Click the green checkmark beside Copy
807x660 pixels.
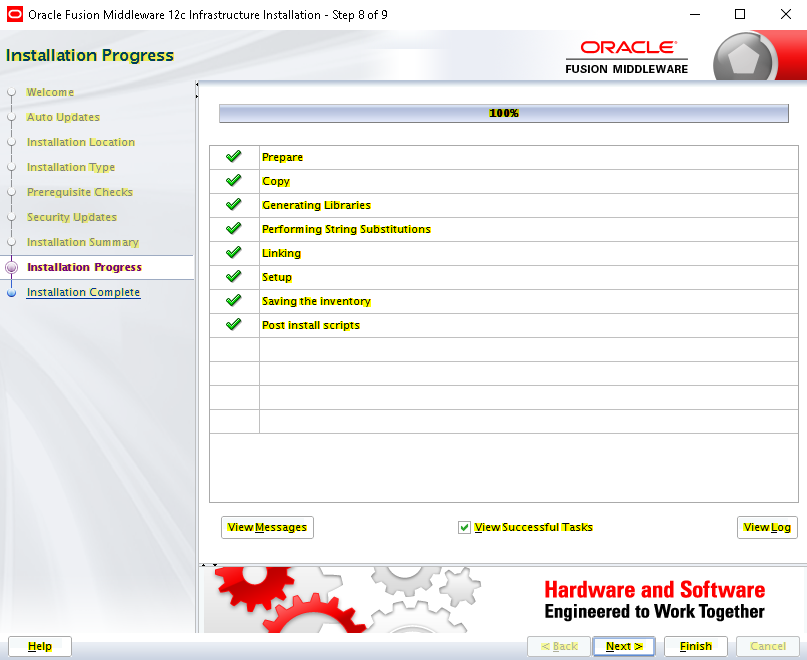(234, 180)
